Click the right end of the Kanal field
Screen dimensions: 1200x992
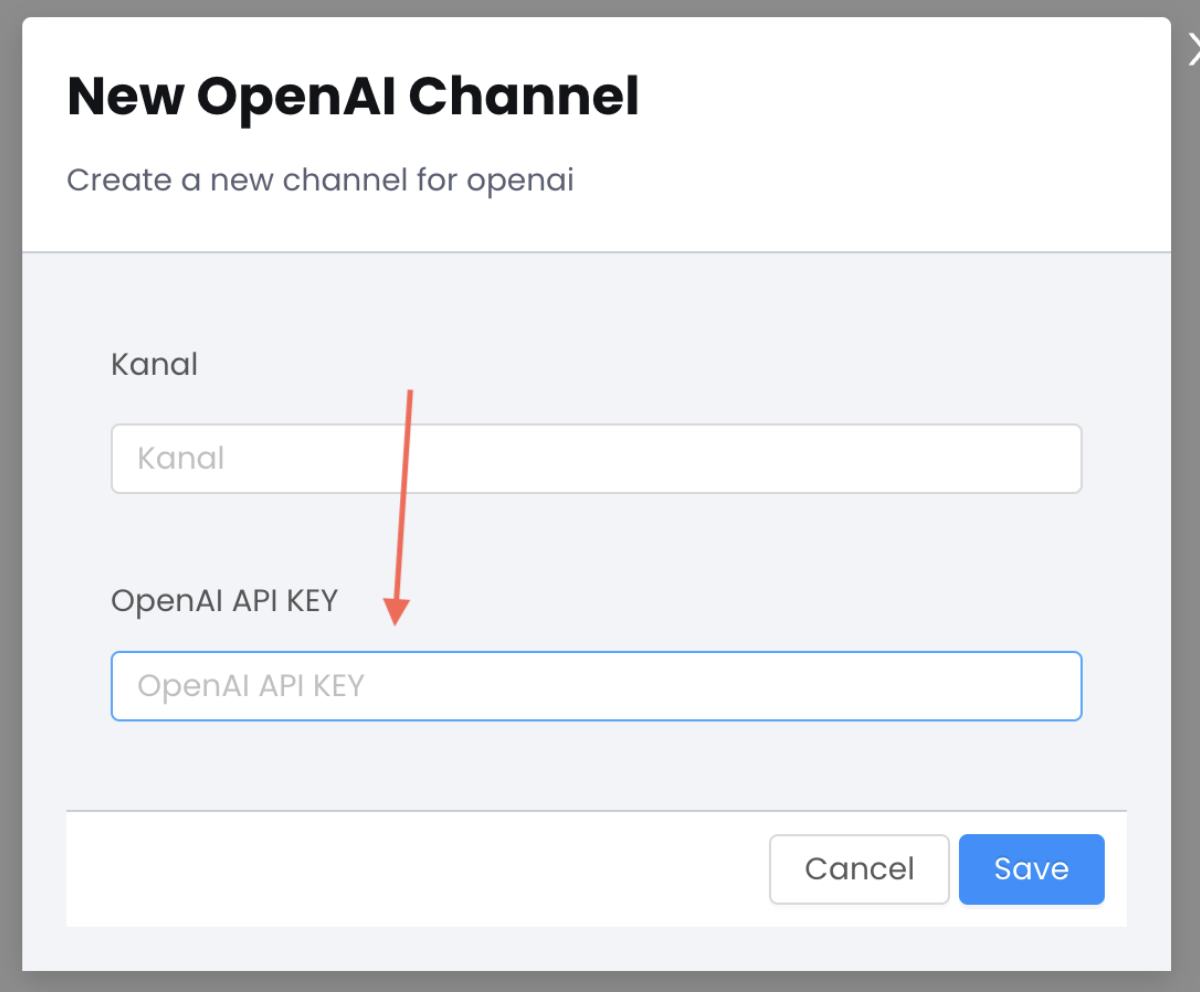(1060, 458)
